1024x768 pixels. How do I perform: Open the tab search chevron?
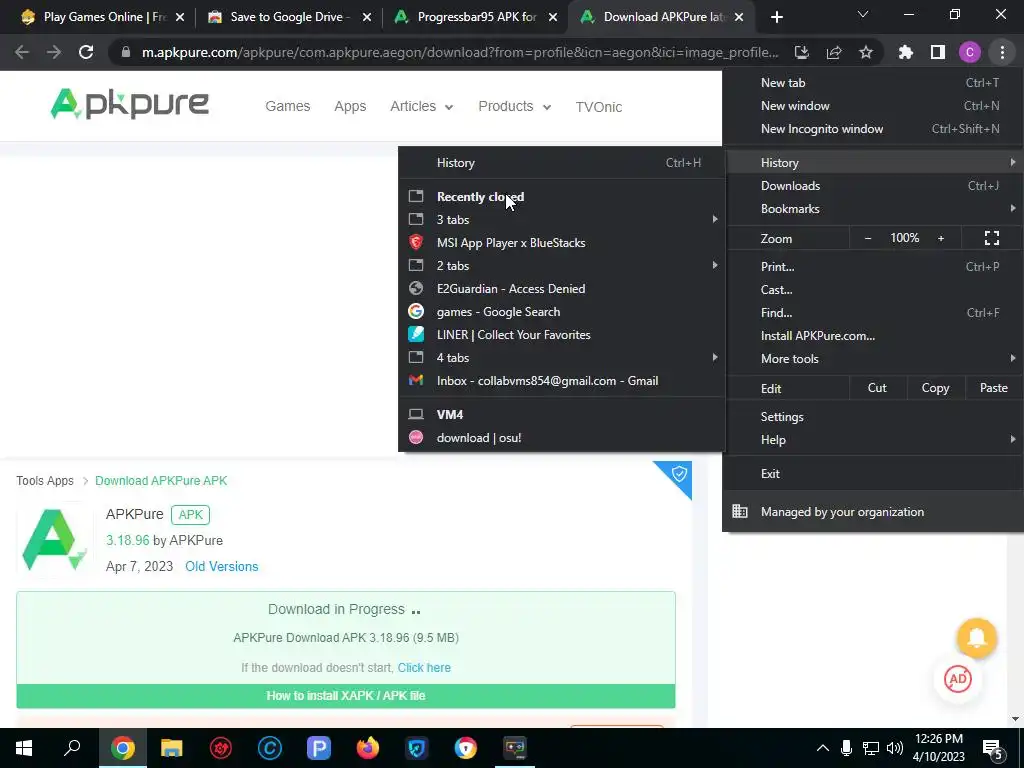coord(863,14)
